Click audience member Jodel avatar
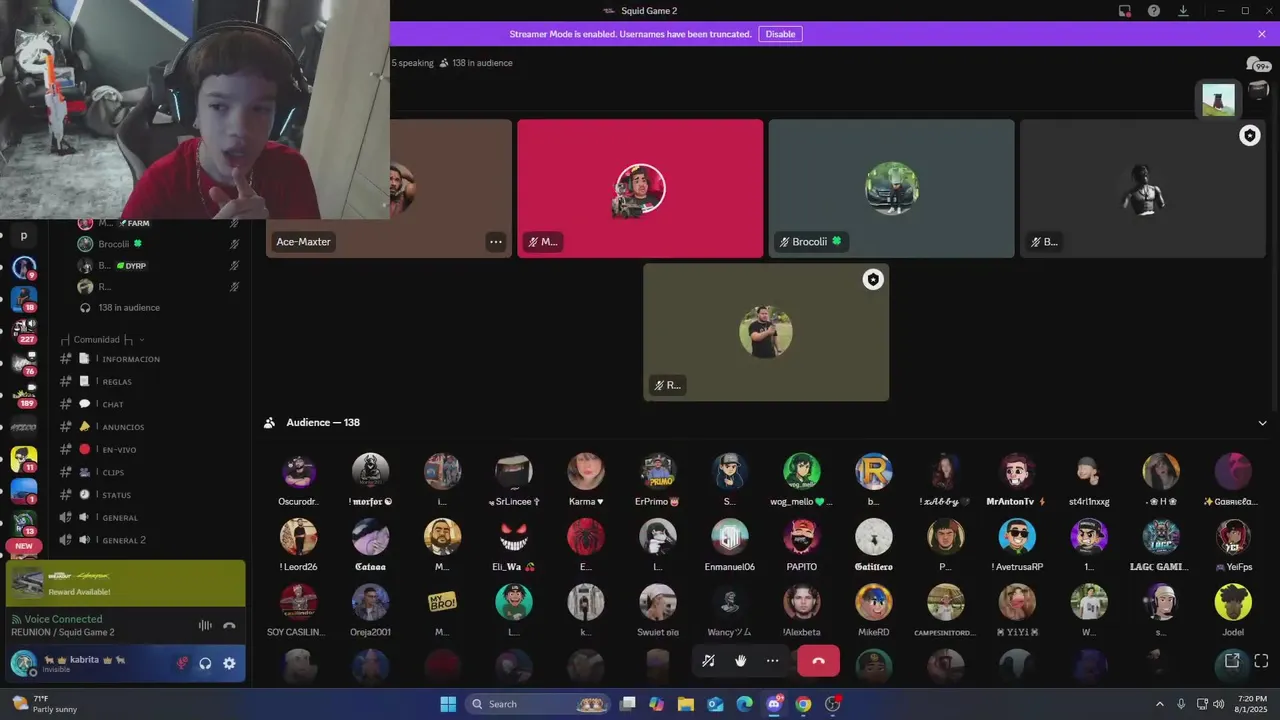 tap(1233, 602)
